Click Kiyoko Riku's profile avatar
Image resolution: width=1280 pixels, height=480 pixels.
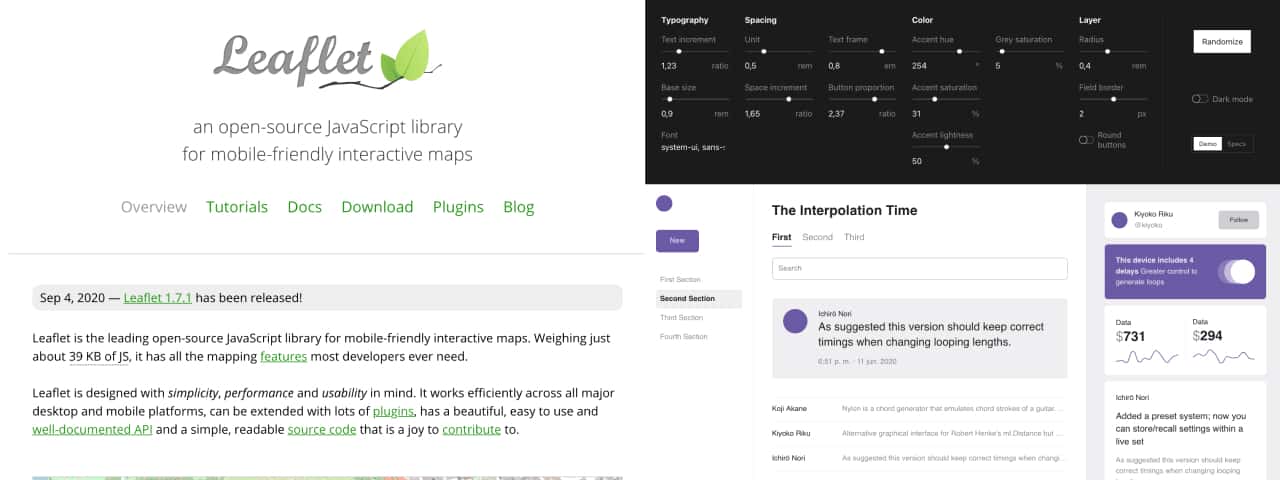tap(1119, 219)
